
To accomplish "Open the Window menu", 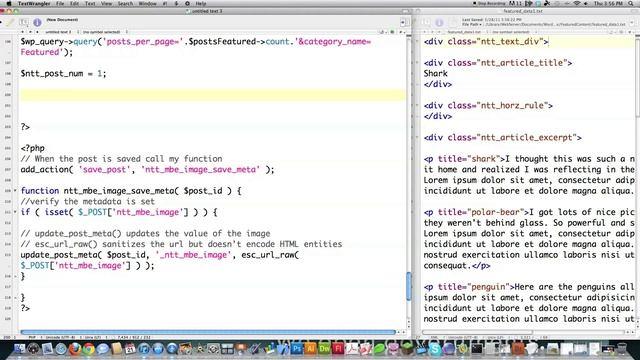I will [x=147, y=3].
